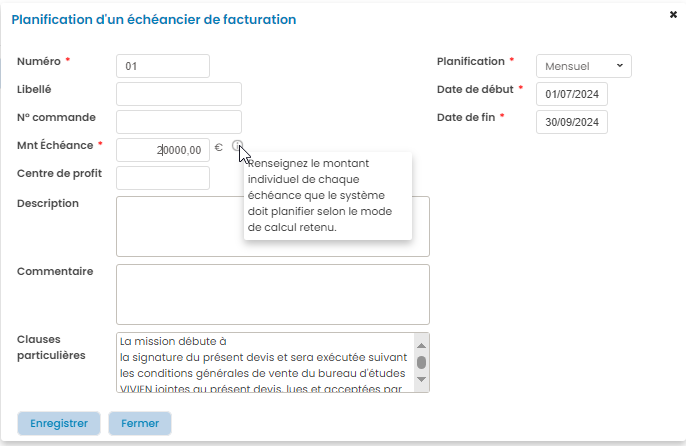Image resolution: width=686 pixels, height=446 pixels.
Task: Click the scrollbar thumb of the clauses box
Action: (421, 362)
